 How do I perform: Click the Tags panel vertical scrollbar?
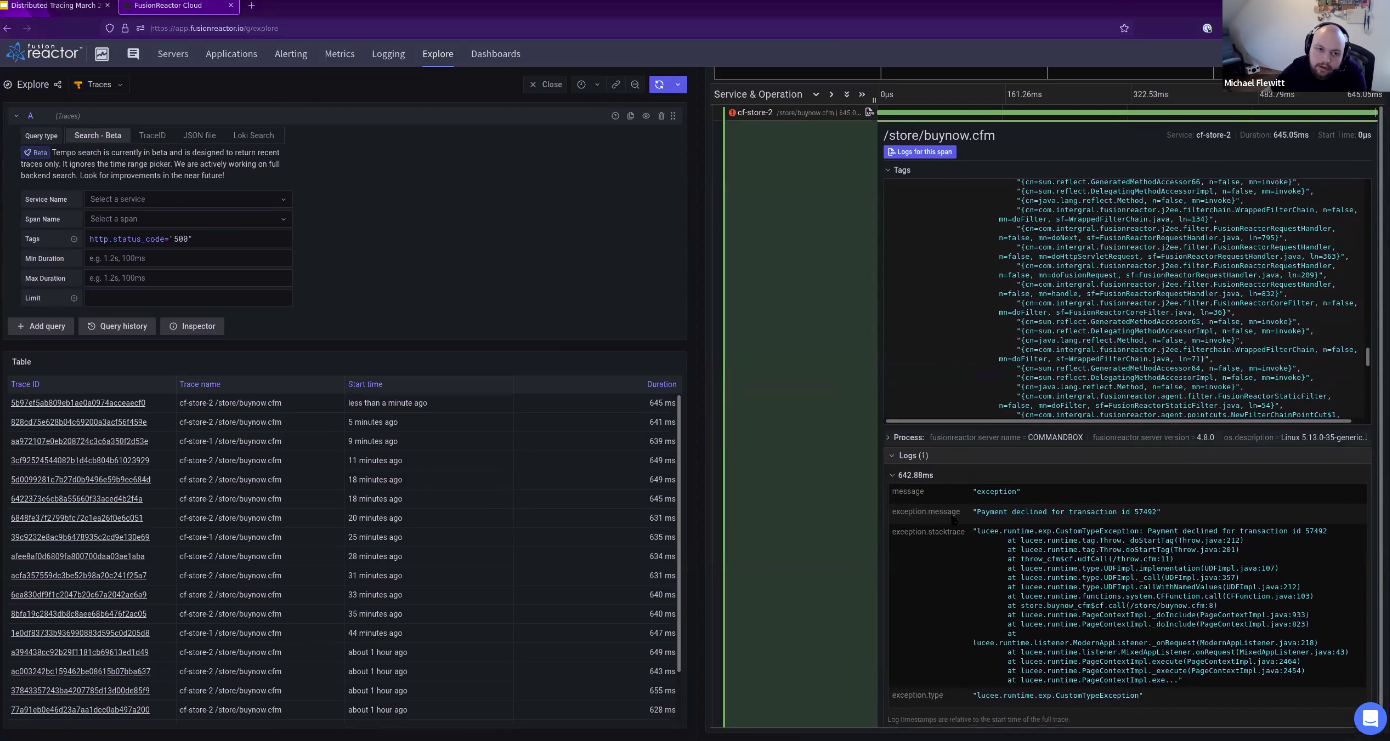click(x=1368, y=357)
